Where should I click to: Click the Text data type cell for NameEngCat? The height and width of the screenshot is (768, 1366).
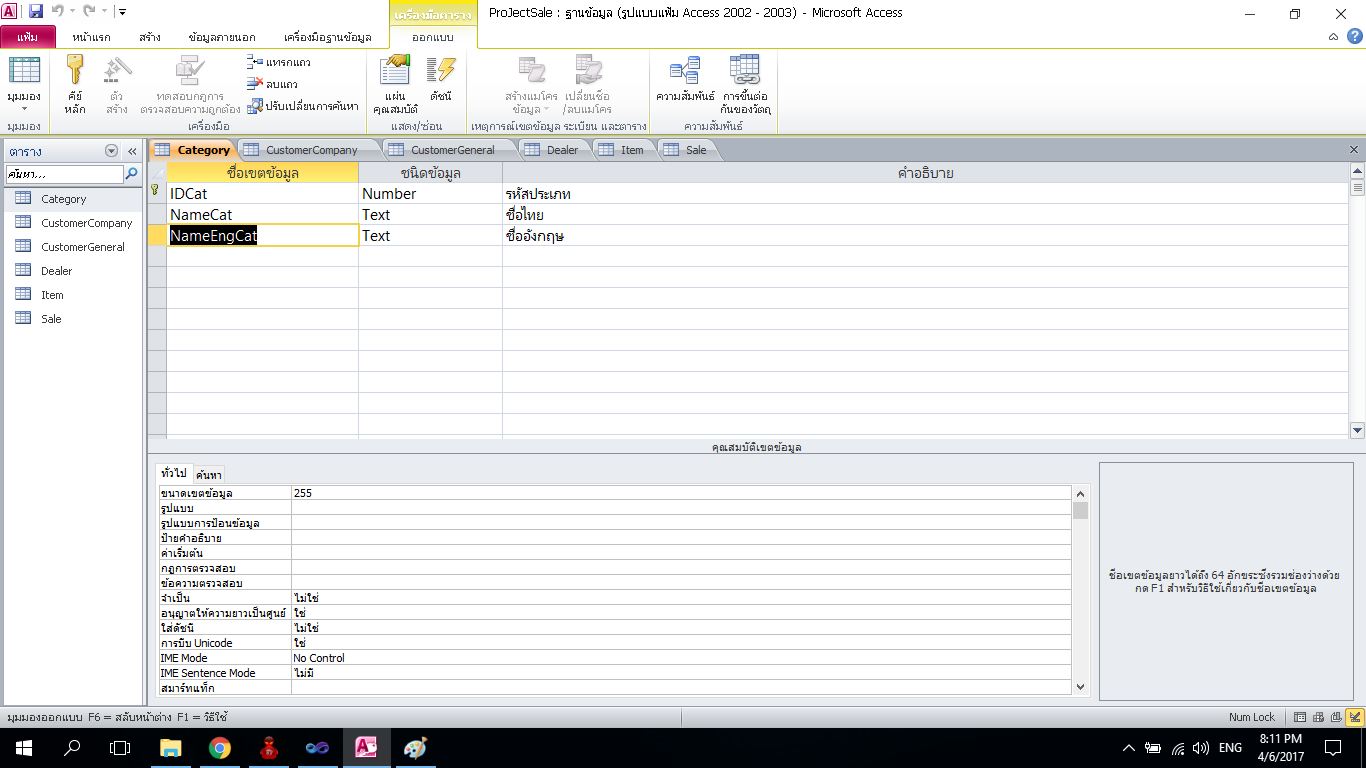430,236
